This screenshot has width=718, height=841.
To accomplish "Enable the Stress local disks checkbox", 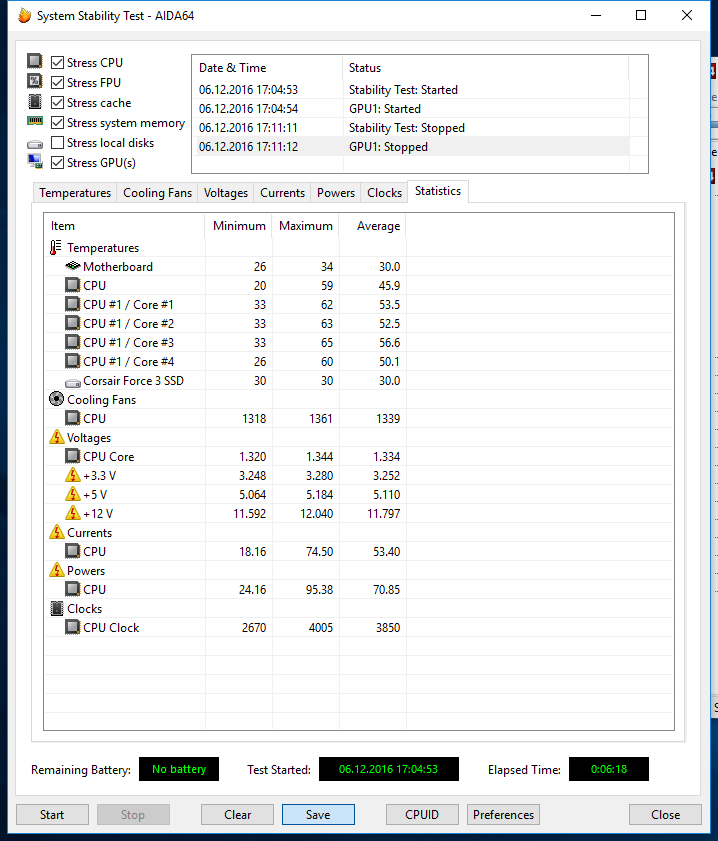I will point(57,143).
